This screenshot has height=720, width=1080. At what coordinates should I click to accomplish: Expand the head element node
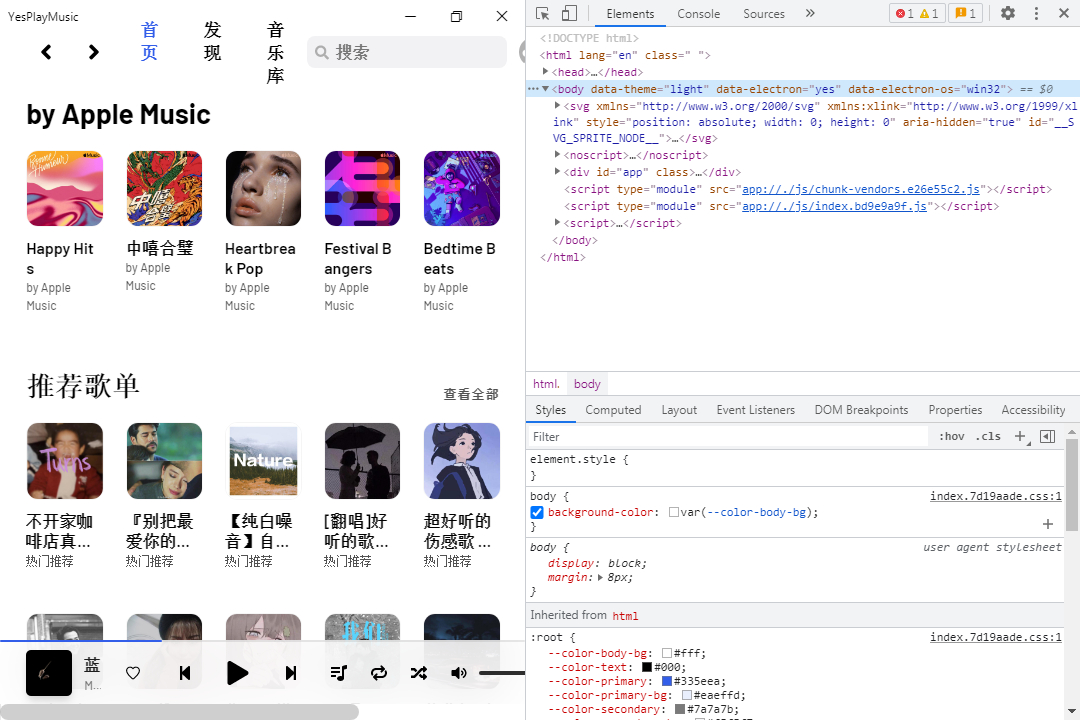546,72
